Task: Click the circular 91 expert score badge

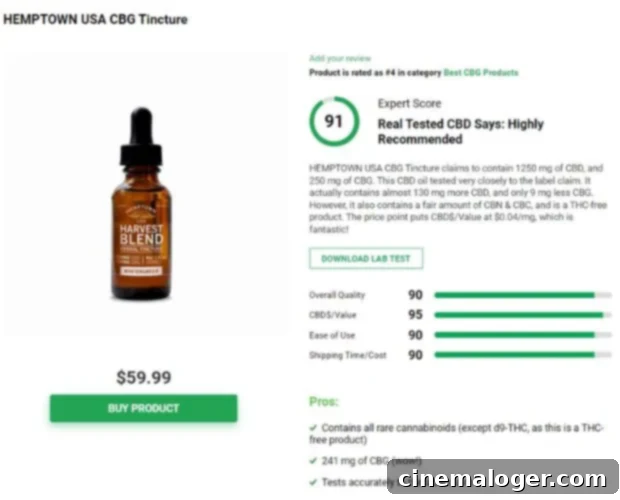Action: tap(334, 121)
